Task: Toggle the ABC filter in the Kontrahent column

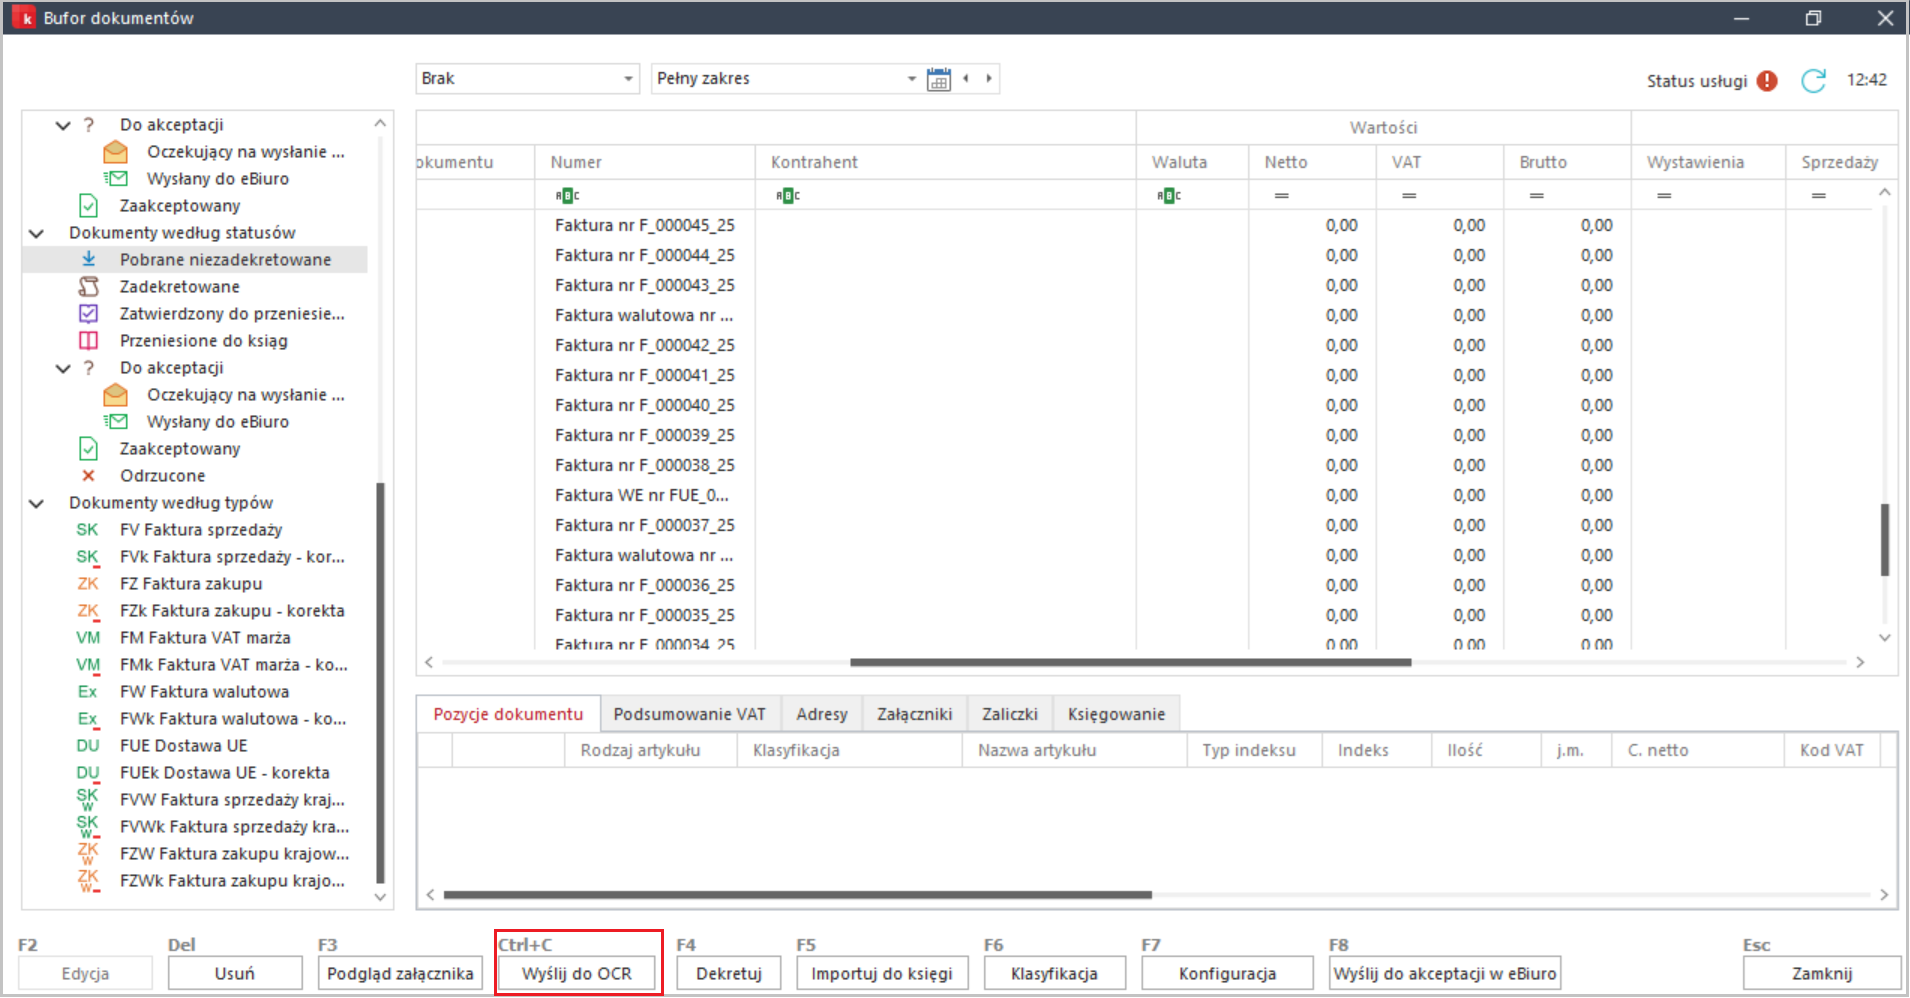Action: 787,195
